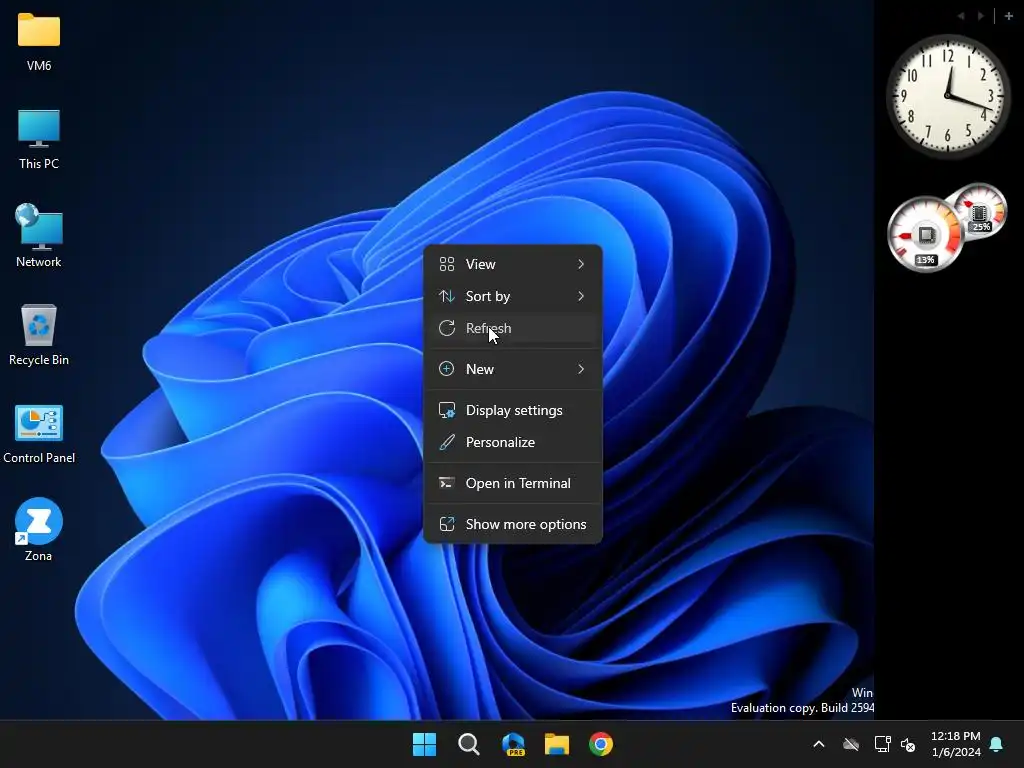This screenshot has width=1024, height=768.
Task: Click the cloud sync tray icon
Action: tap(851, 744)
